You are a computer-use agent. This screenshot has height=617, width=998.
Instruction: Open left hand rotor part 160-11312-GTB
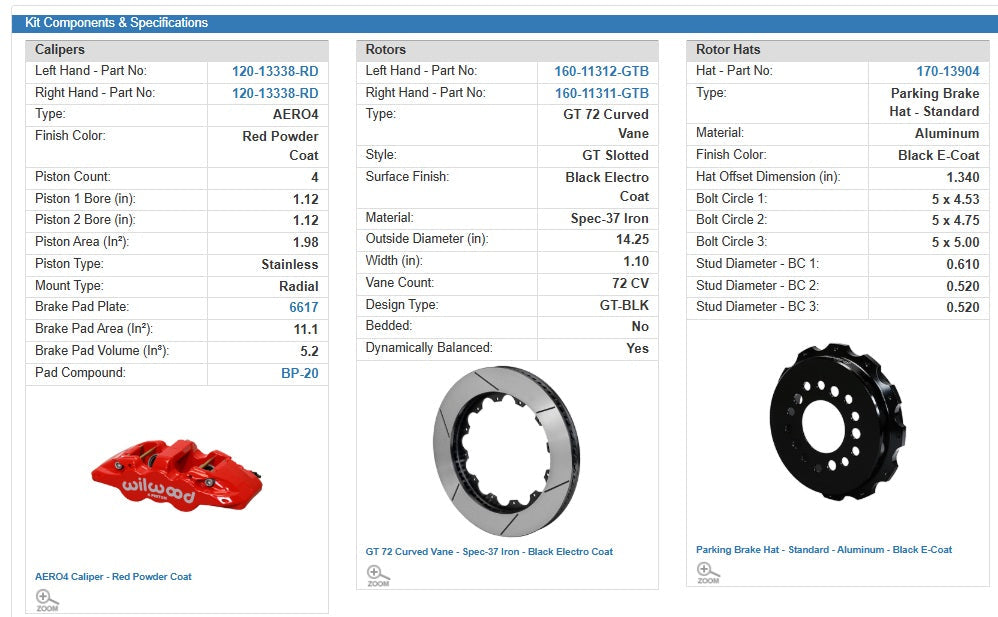[x=601, y=71]
